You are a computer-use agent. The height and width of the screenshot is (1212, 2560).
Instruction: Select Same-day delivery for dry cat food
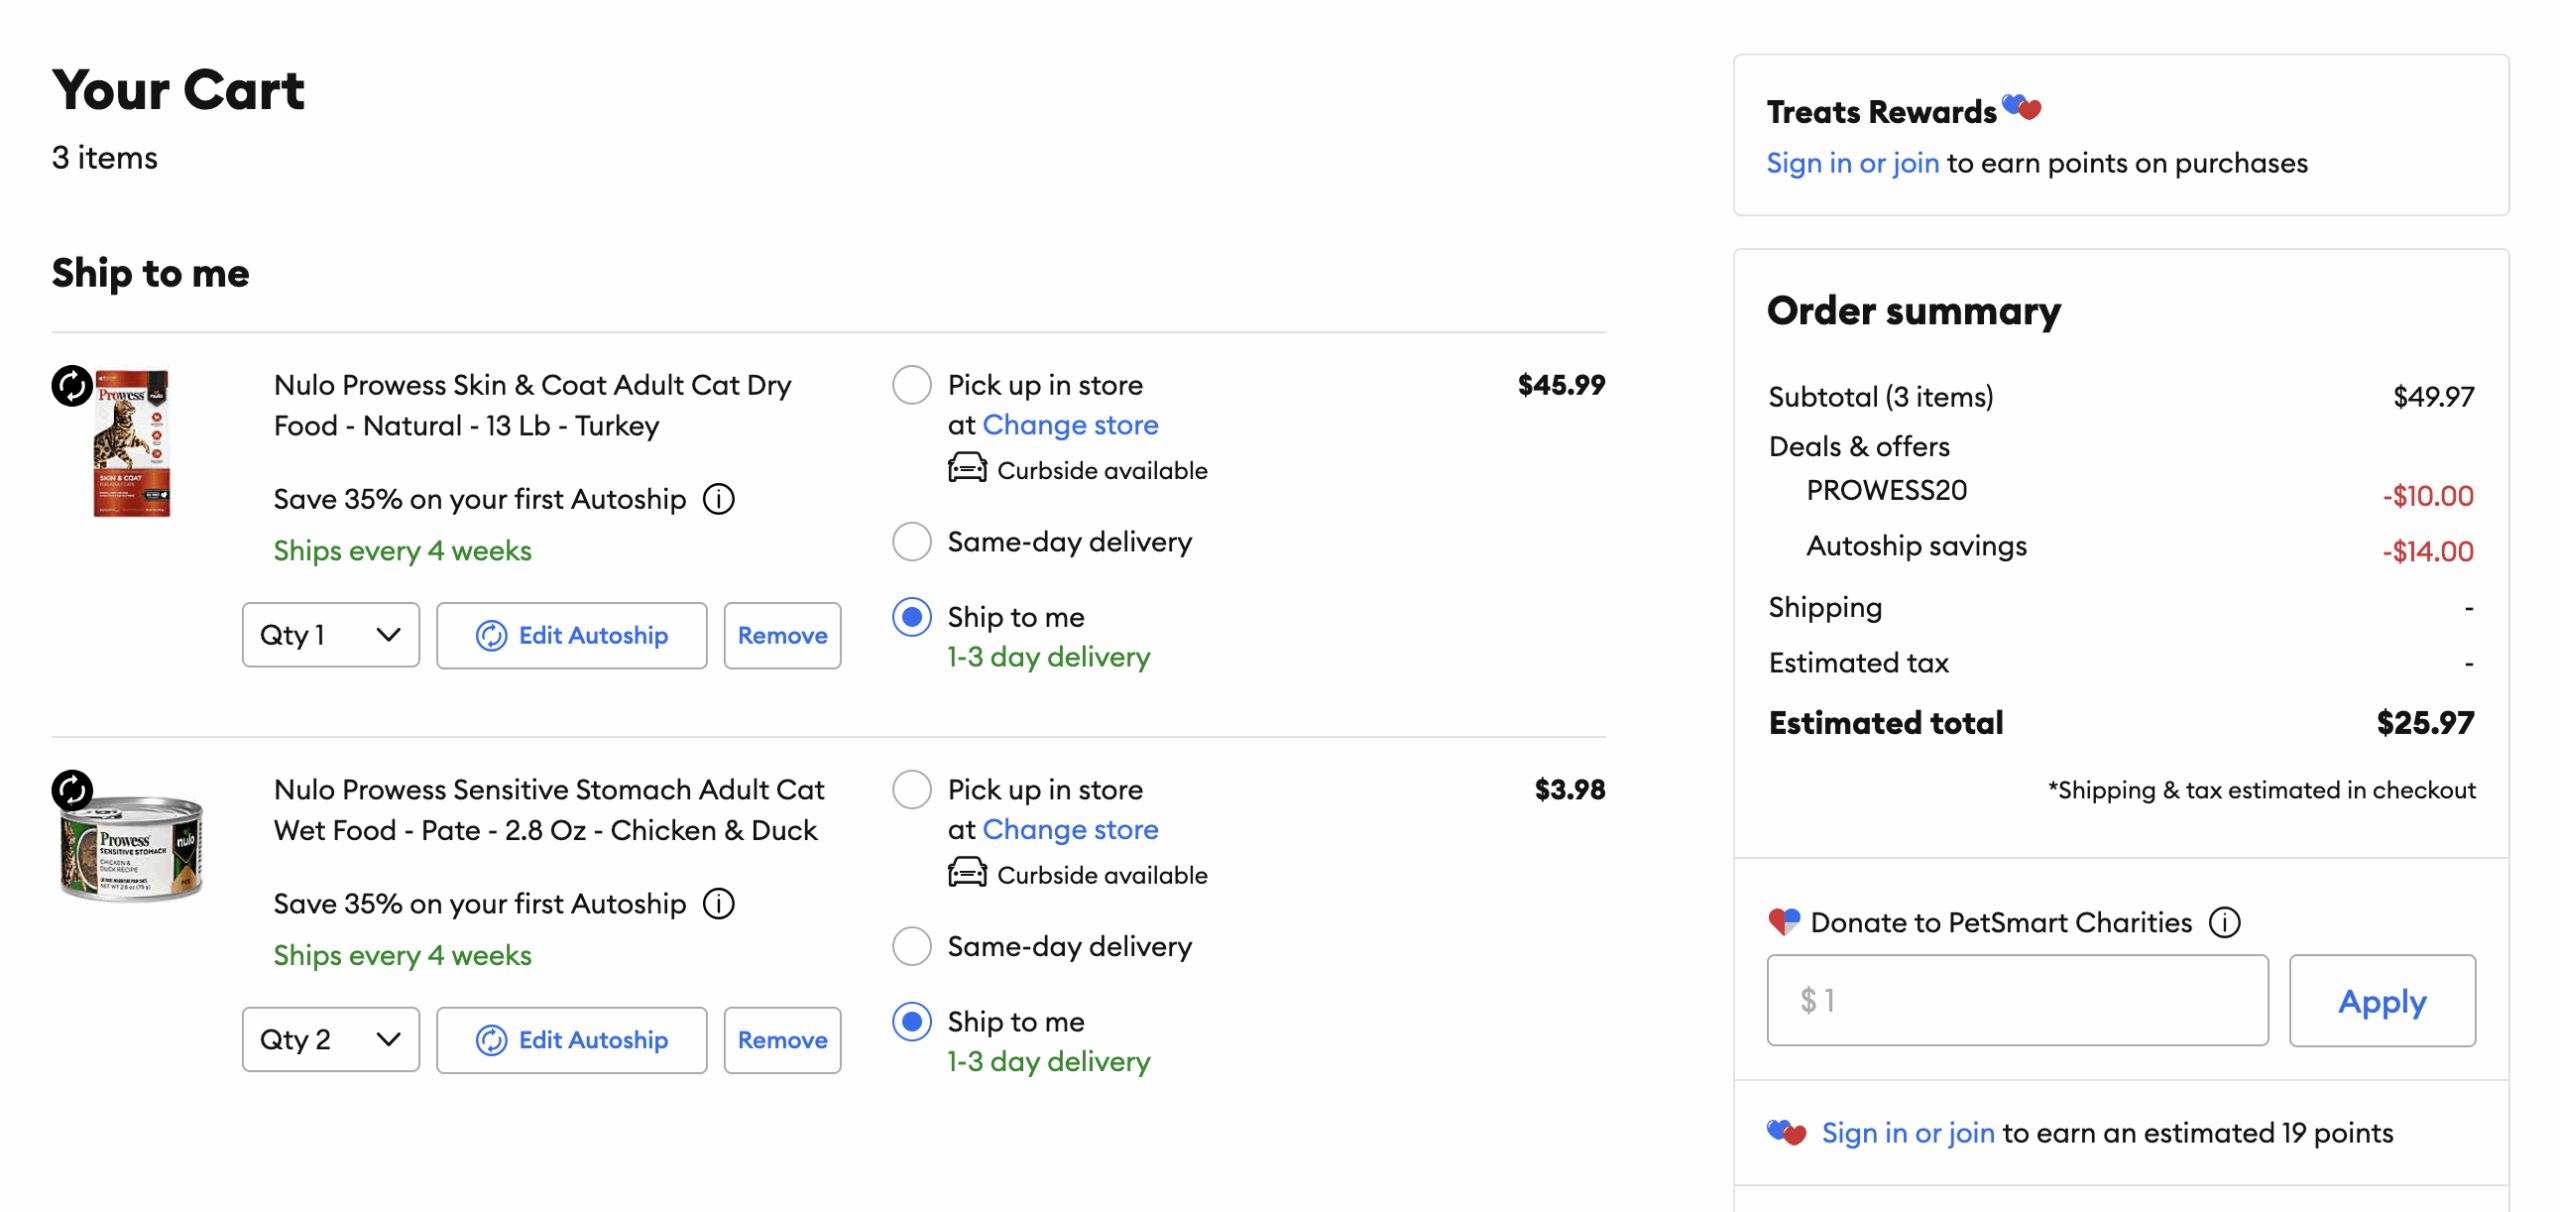point(911,541)
